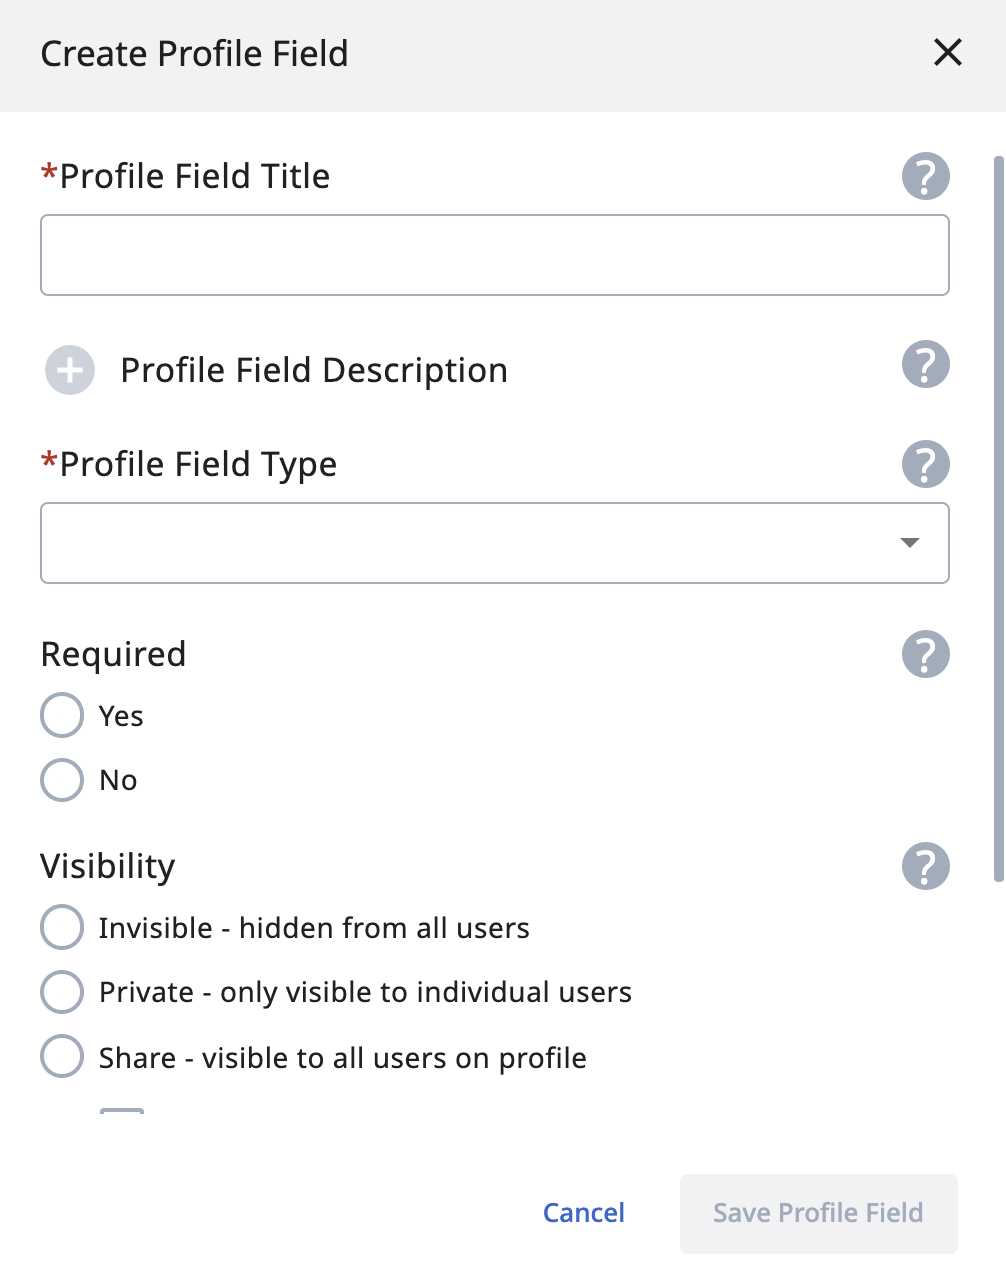This screenshot has width=1006, height=1272.
Task: Expand the field type selection list
Action: pyautogui.click(x=495, y=543)
